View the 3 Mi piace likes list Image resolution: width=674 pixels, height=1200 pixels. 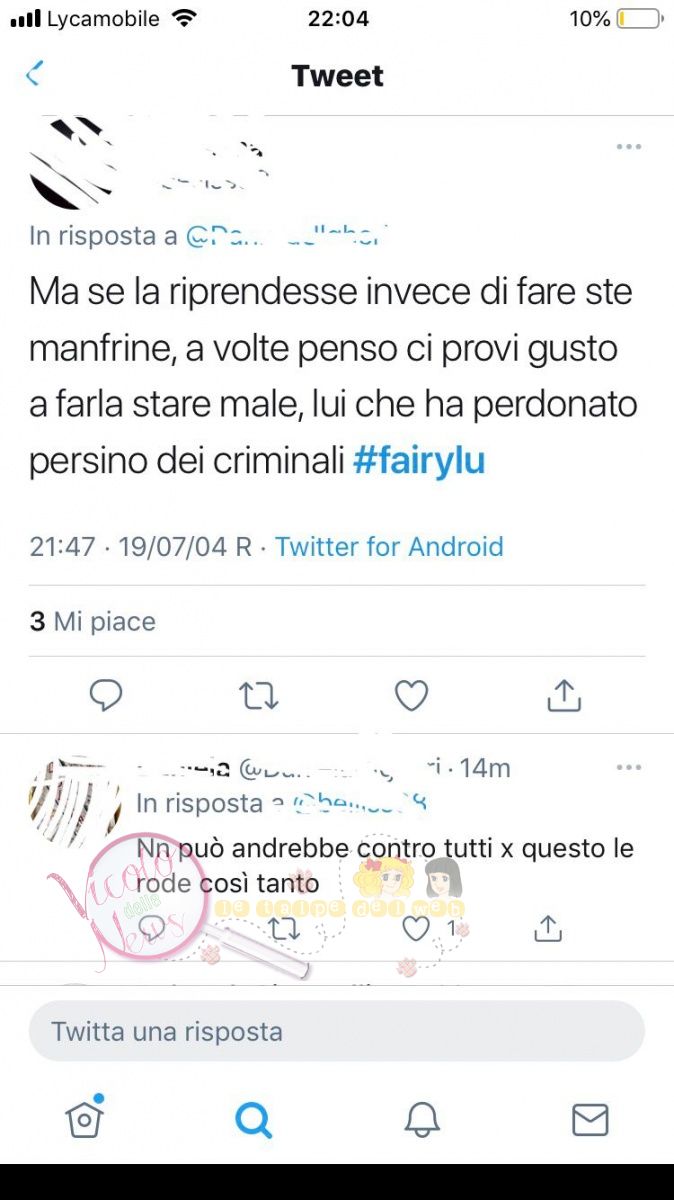pyautogui.click(x=93, y=622)
